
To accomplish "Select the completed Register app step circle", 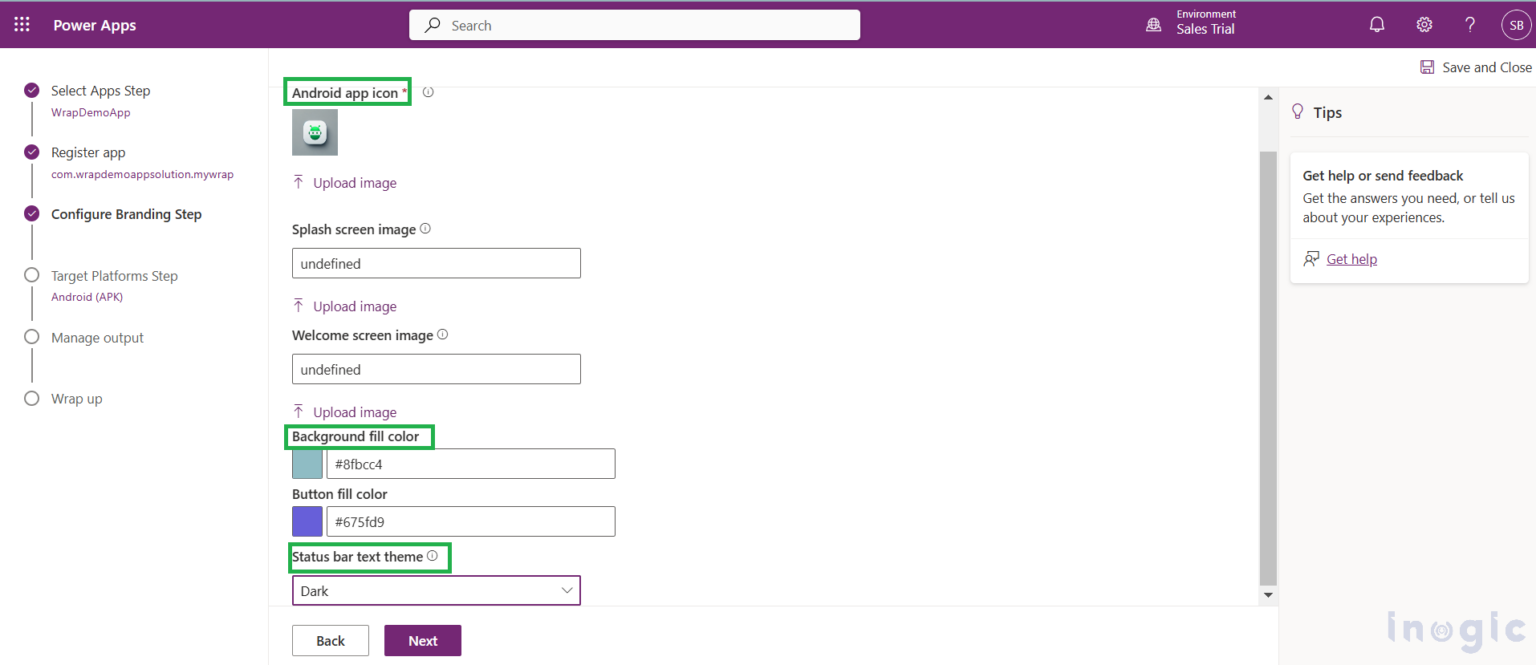I will click(x=31, y=152).
